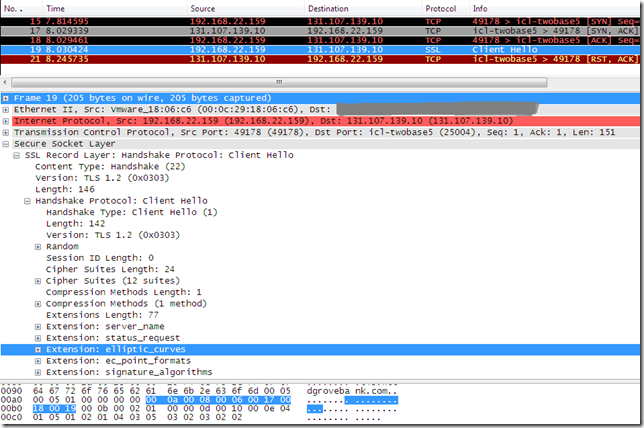Expand the Frame 19 details node
Viewport: 644px width, 428px height.
point(6,98)
